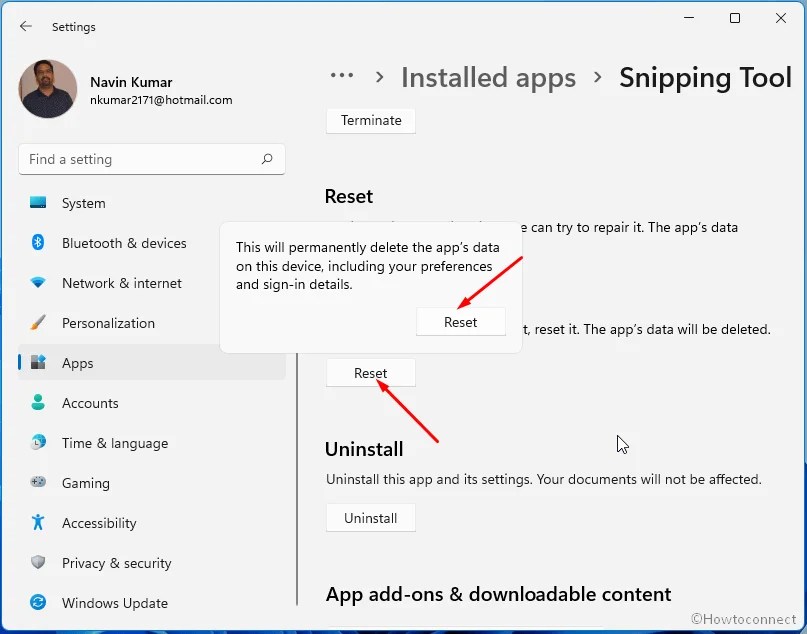
Task: Select the Time & language clock icon
Action: tap(36, 443)
